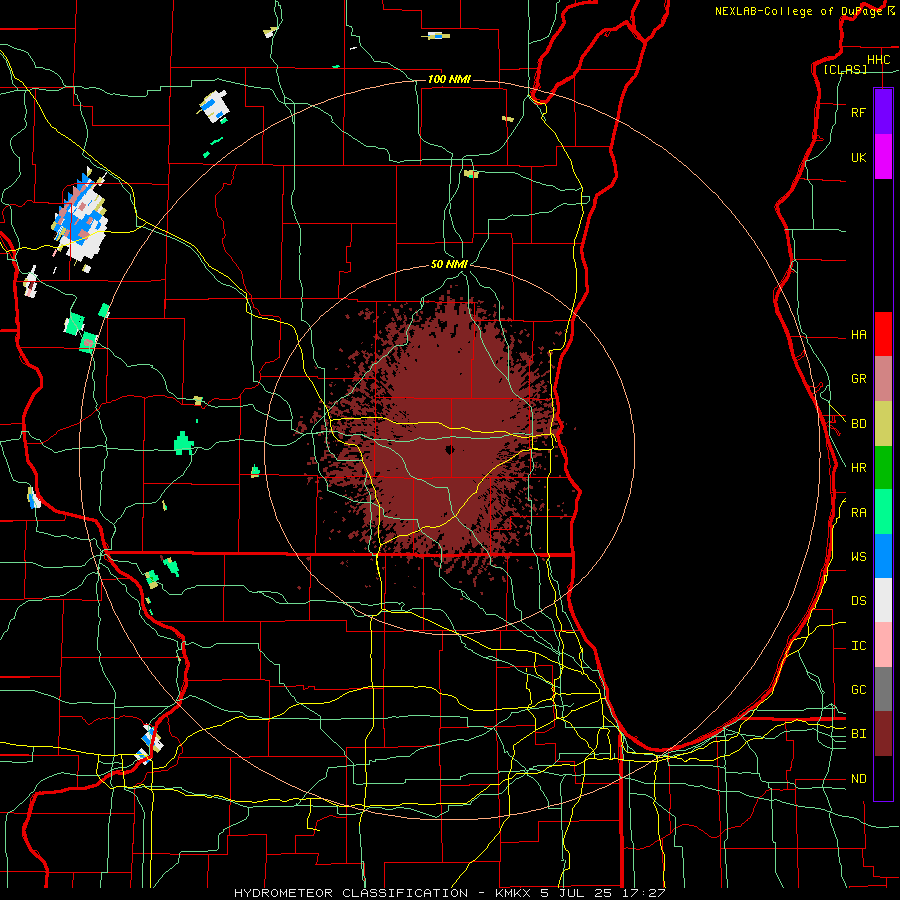Click the KMKX station identifier text
This screenshot has height=900, width=900.
[x=511, y=893]
